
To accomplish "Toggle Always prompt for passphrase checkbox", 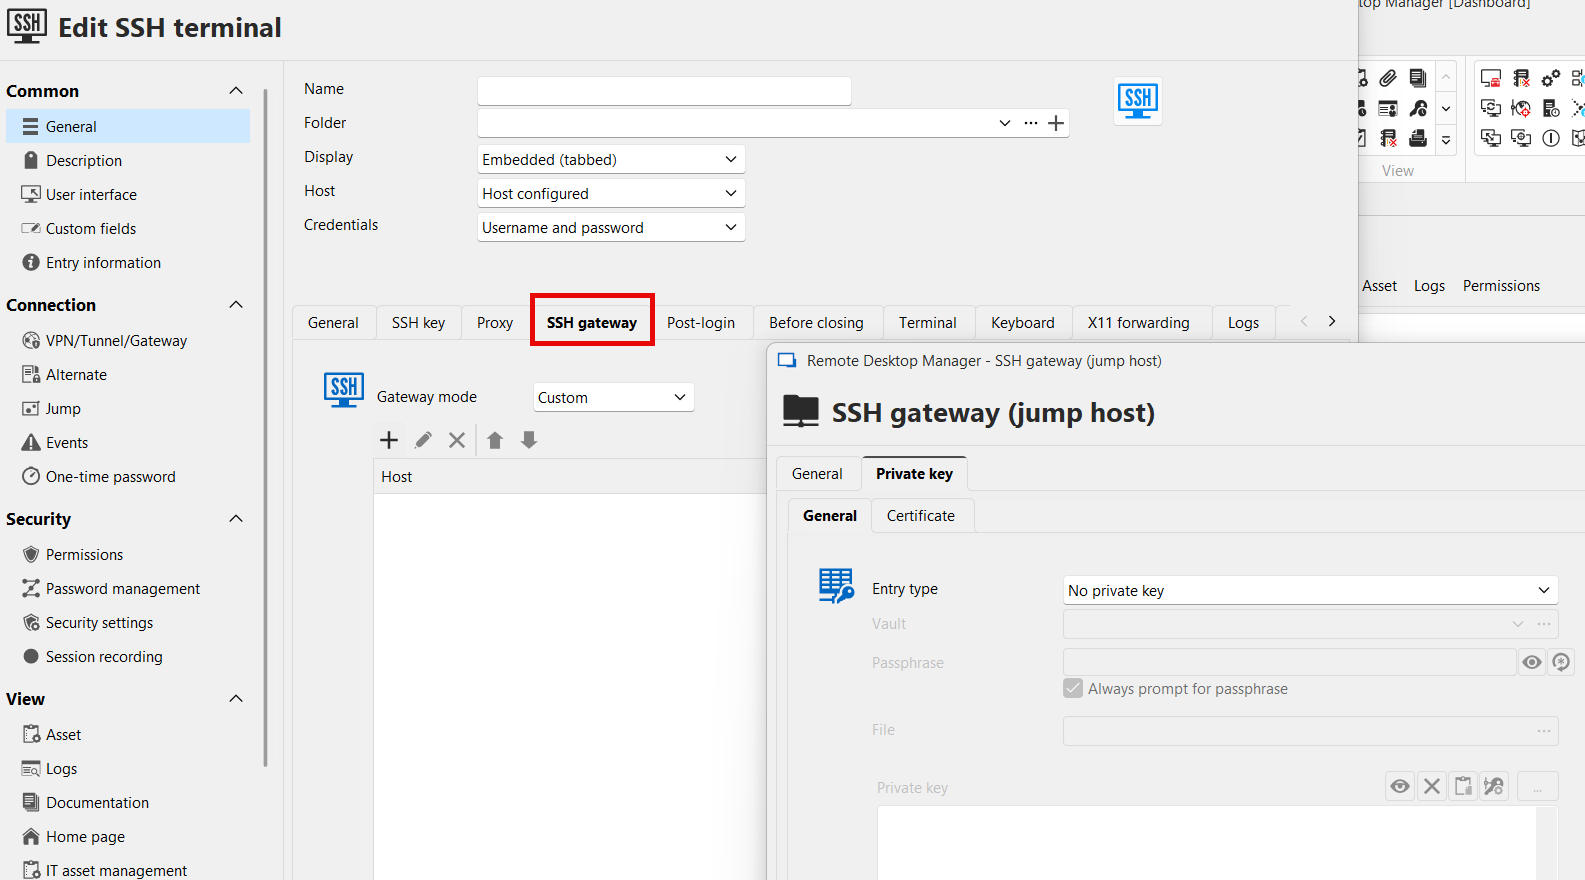I will [1073, 689].
